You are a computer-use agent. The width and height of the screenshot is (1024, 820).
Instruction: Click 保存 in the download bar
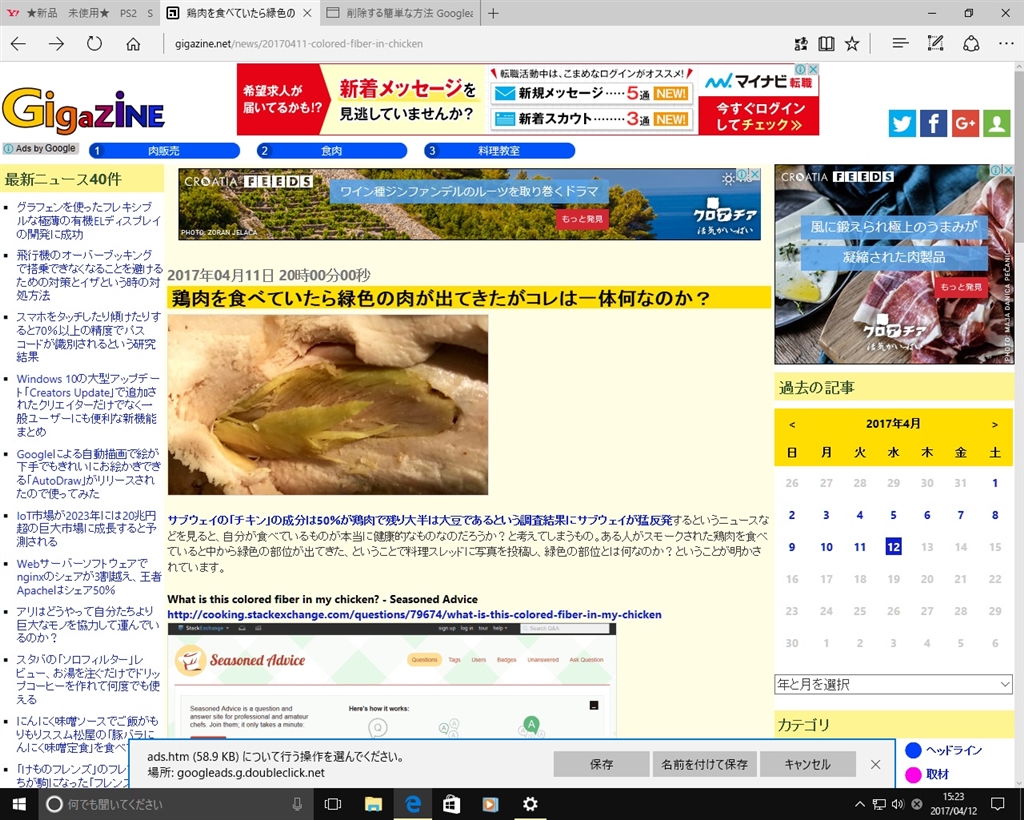point(601,764)
